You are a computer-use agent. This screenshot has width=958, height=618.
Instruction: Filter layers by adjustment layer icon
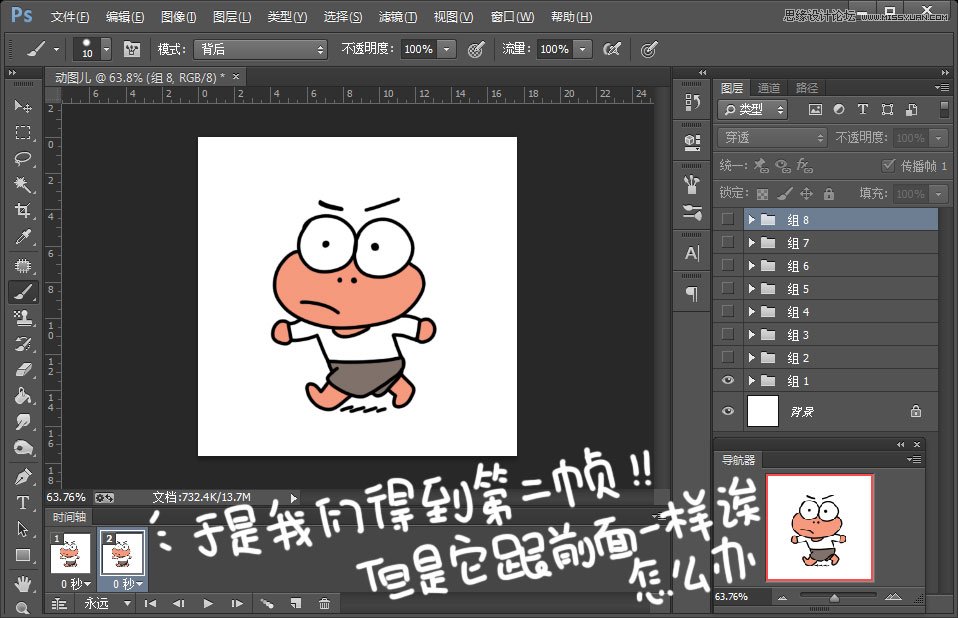tap(839, 109)
